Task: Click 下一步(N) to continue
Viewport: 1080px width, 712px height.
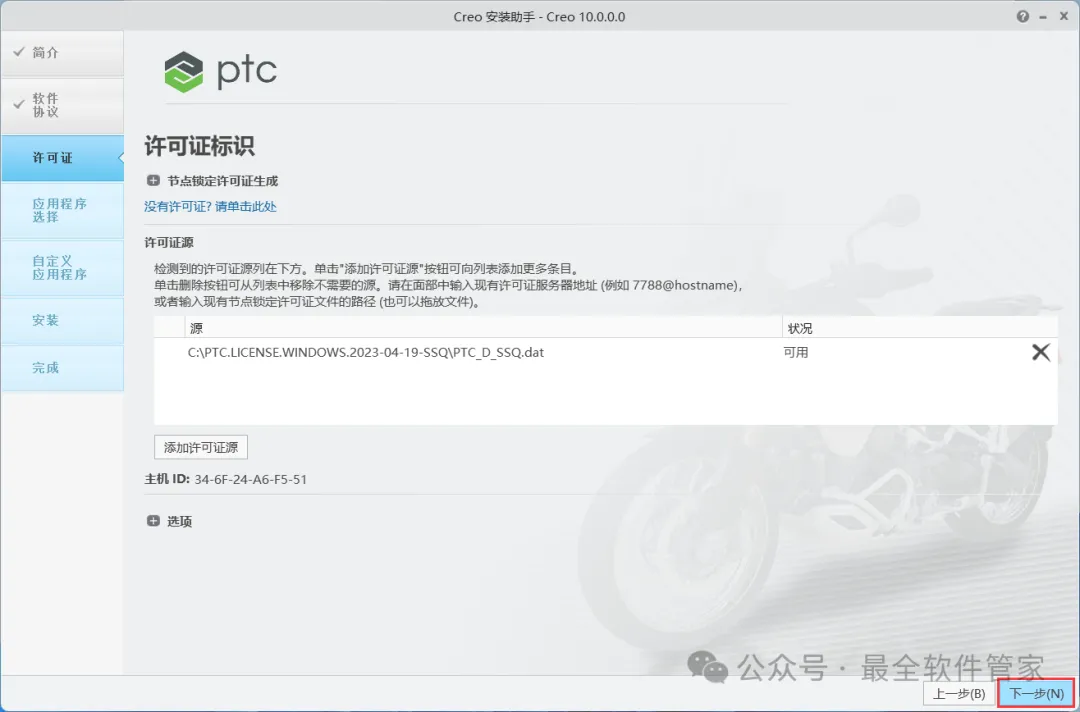Action: click(1037, 693)
